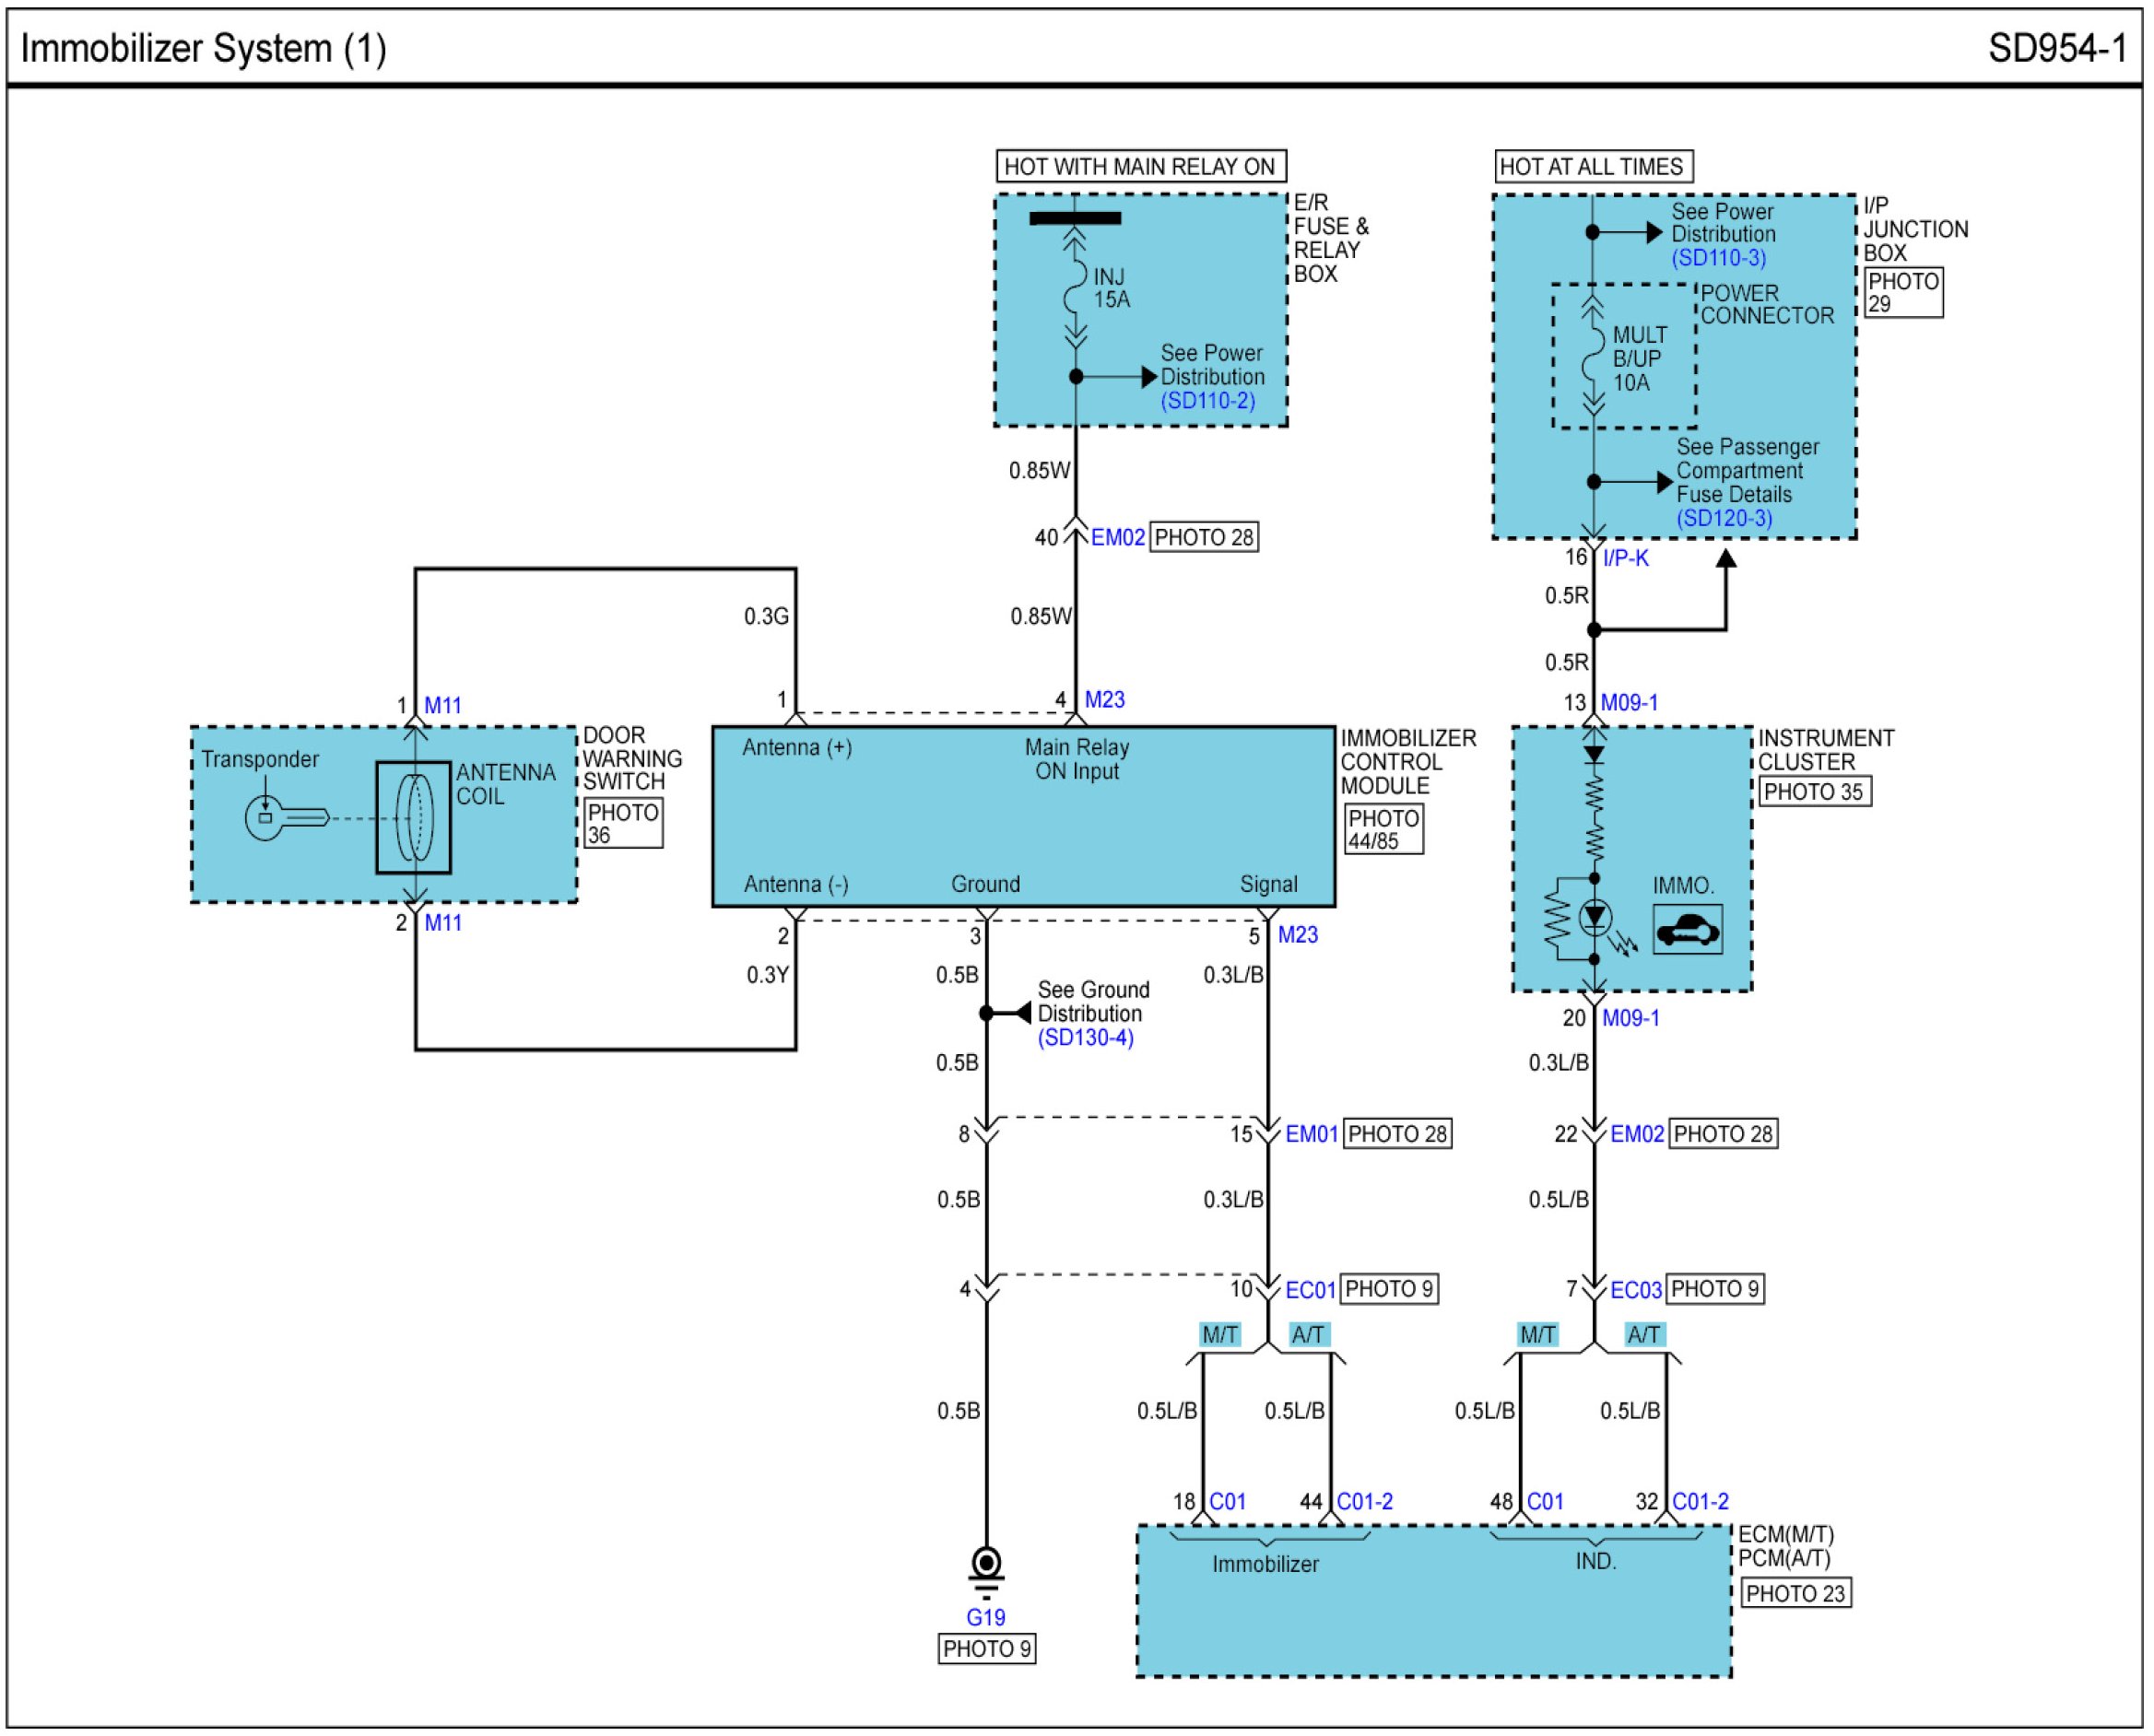Viewport: 2154px width, 1736px height.
Task: Click the PHOTO 29 junction box reference
Action: tap(1903, 292)
